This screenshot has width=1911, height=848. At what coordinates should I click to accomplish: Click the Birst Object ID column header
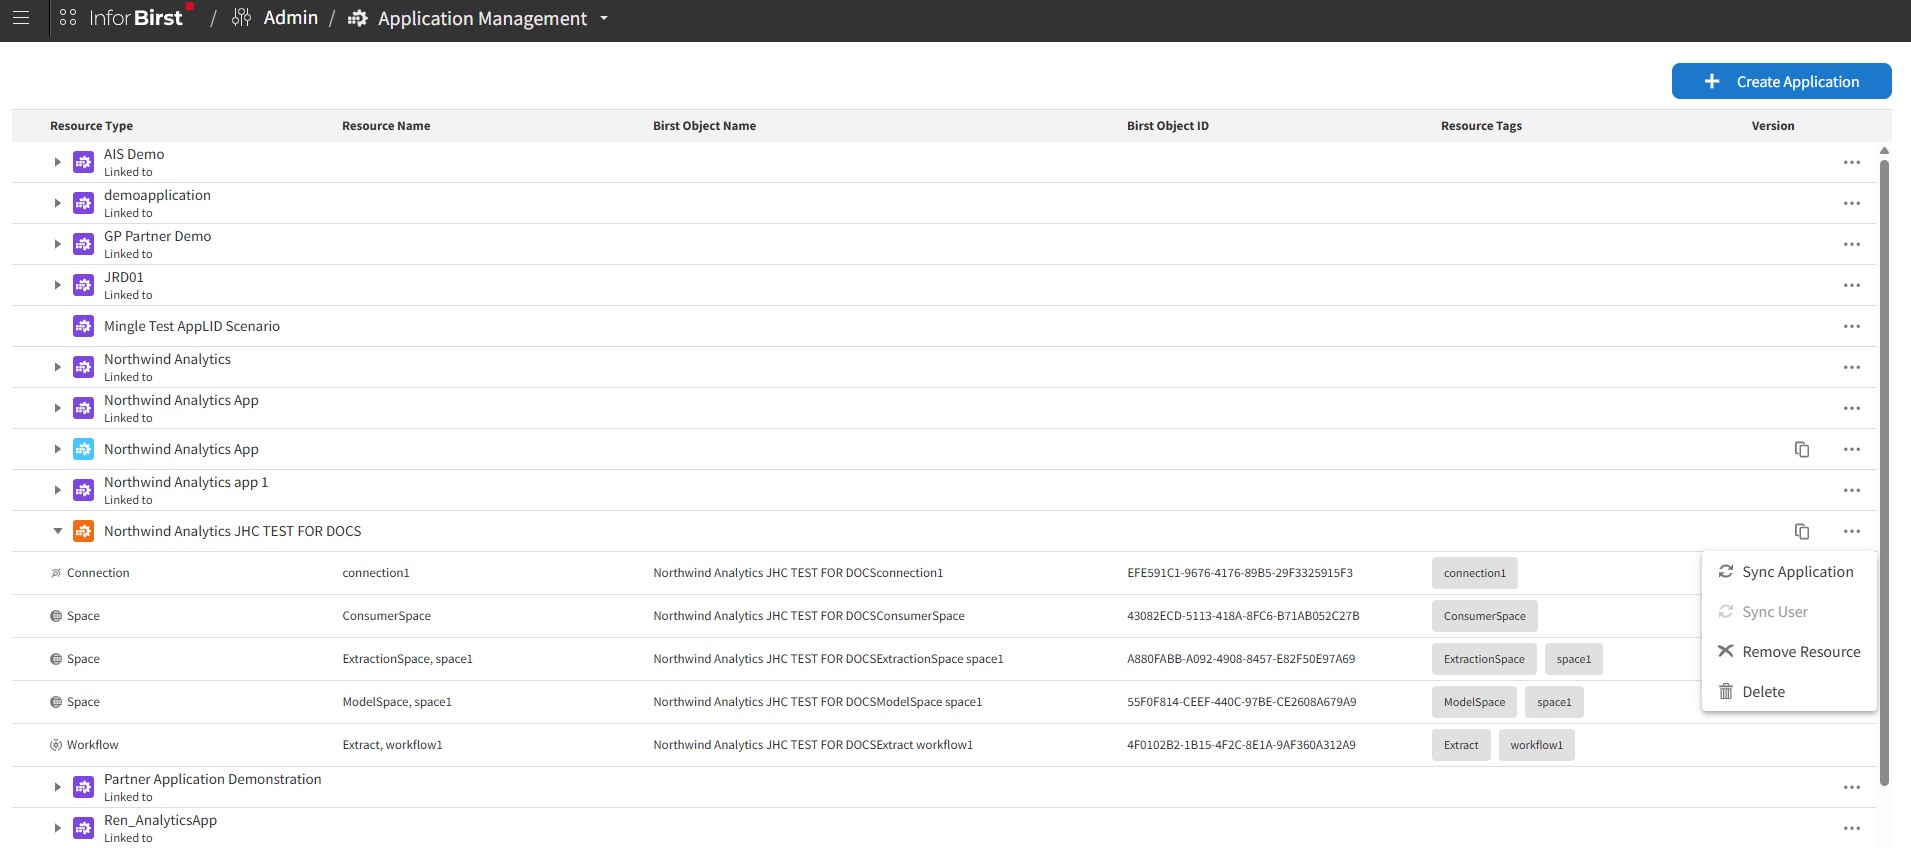(x=1167, y=126)
